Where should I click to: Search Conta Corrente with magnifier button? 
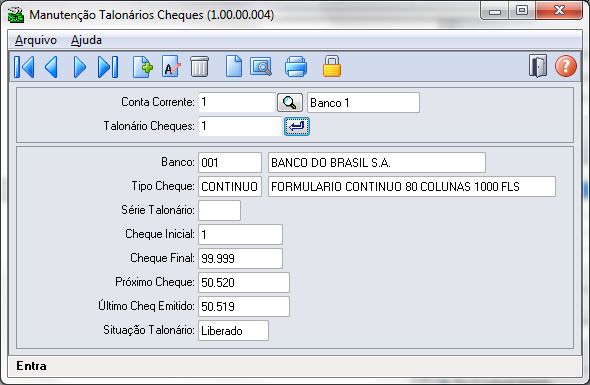point(290,102)
